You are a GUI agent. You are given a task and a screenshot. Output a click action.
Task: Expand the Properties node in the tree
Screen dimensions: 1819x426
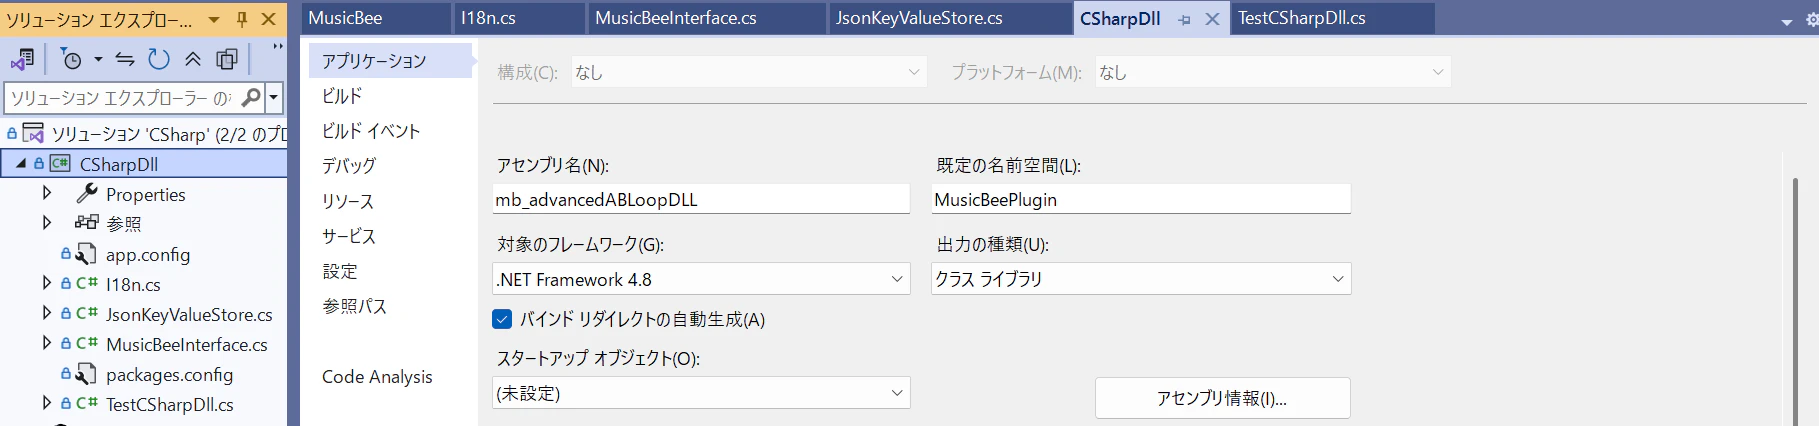(47, 193)
